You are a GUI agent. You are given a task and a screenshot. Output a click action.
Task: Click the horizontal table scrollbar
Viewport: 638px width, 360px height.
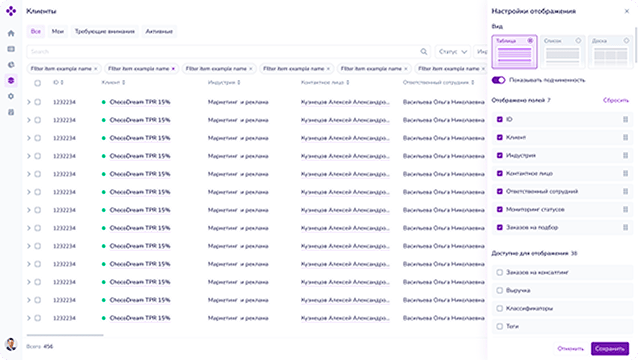tap(65, 335)
